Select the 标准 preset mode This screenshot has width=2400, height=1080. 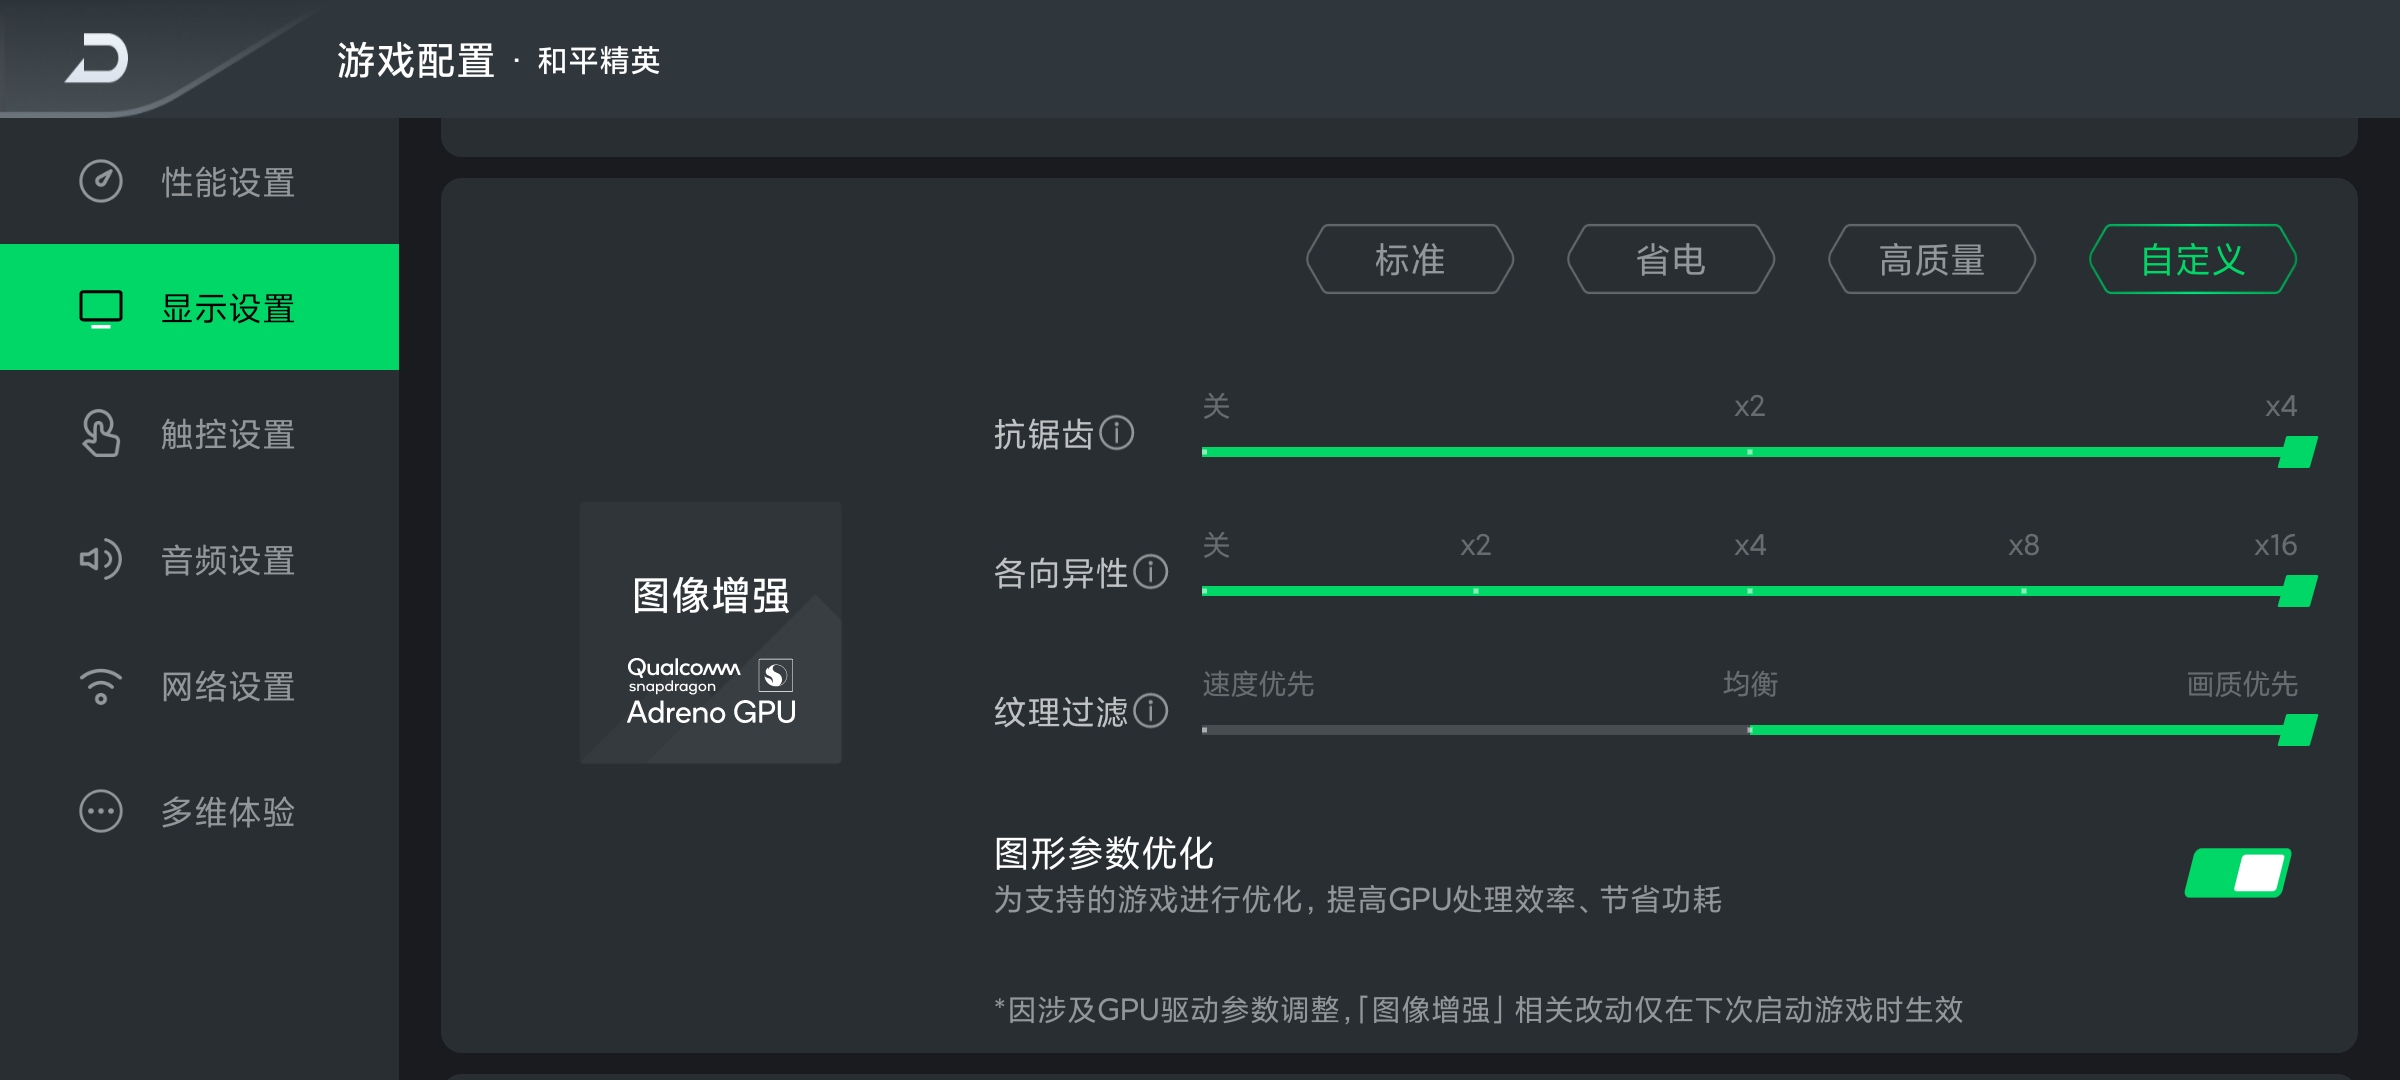[1410, 260]
